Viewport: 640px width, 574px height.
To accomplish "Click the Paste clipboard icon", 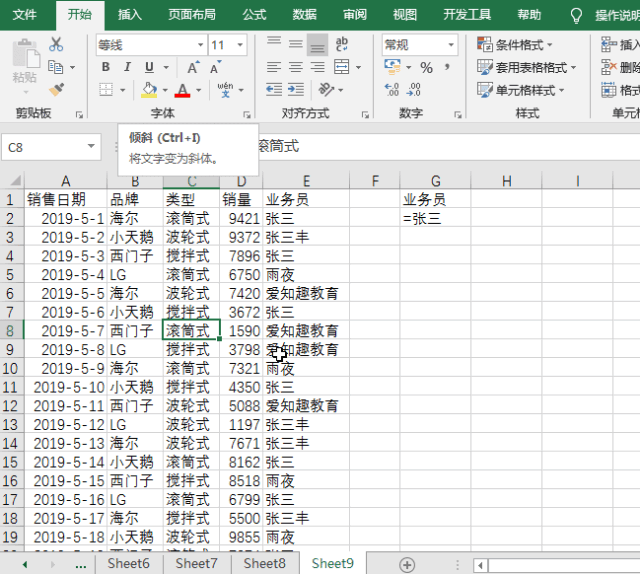I will pyautogui.click(x=26, y=54).
